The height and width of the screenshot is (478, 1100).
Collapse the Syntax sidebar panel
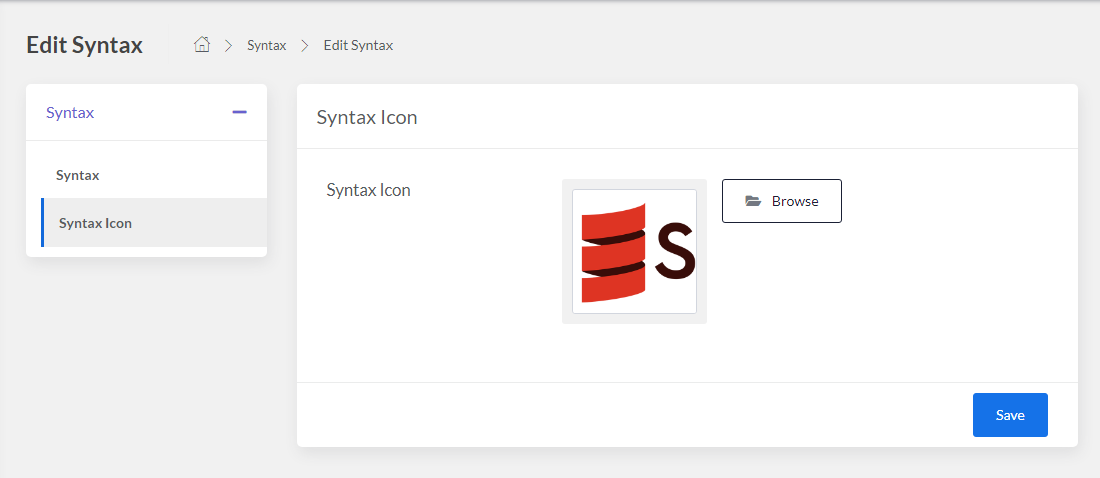[239, 112]
